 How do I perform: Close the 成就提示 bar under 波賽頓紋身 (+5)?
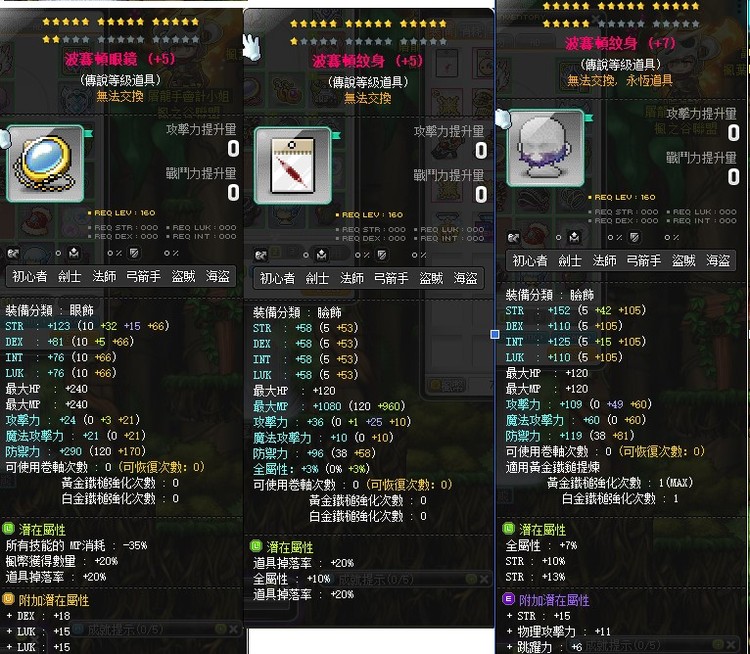tap(484, 579)
